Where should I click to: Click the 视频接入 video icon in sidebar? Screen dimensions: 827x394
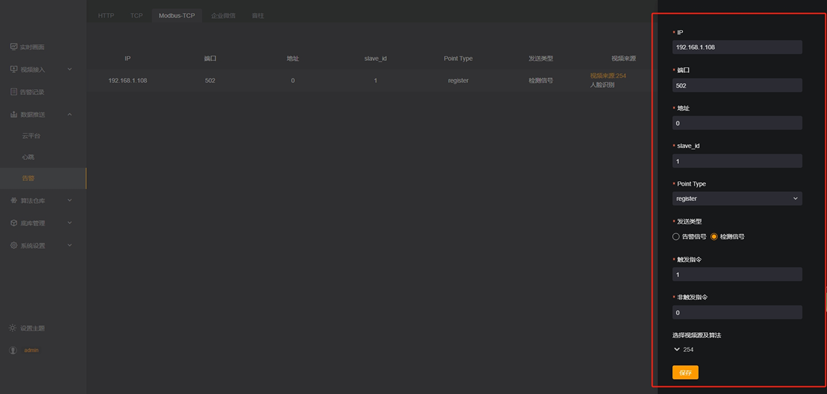tap(14, 69)
